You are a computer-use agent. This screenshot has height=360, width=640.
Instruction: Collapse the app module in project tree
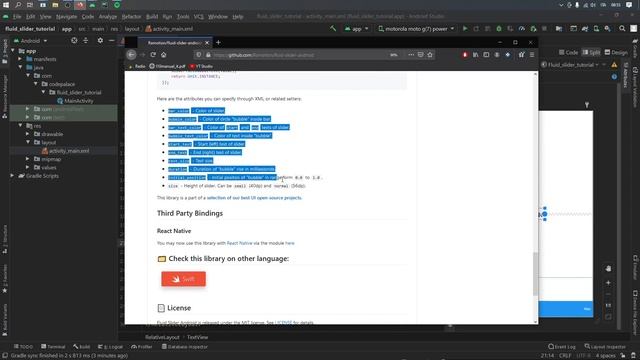click(x=13, y=51)
